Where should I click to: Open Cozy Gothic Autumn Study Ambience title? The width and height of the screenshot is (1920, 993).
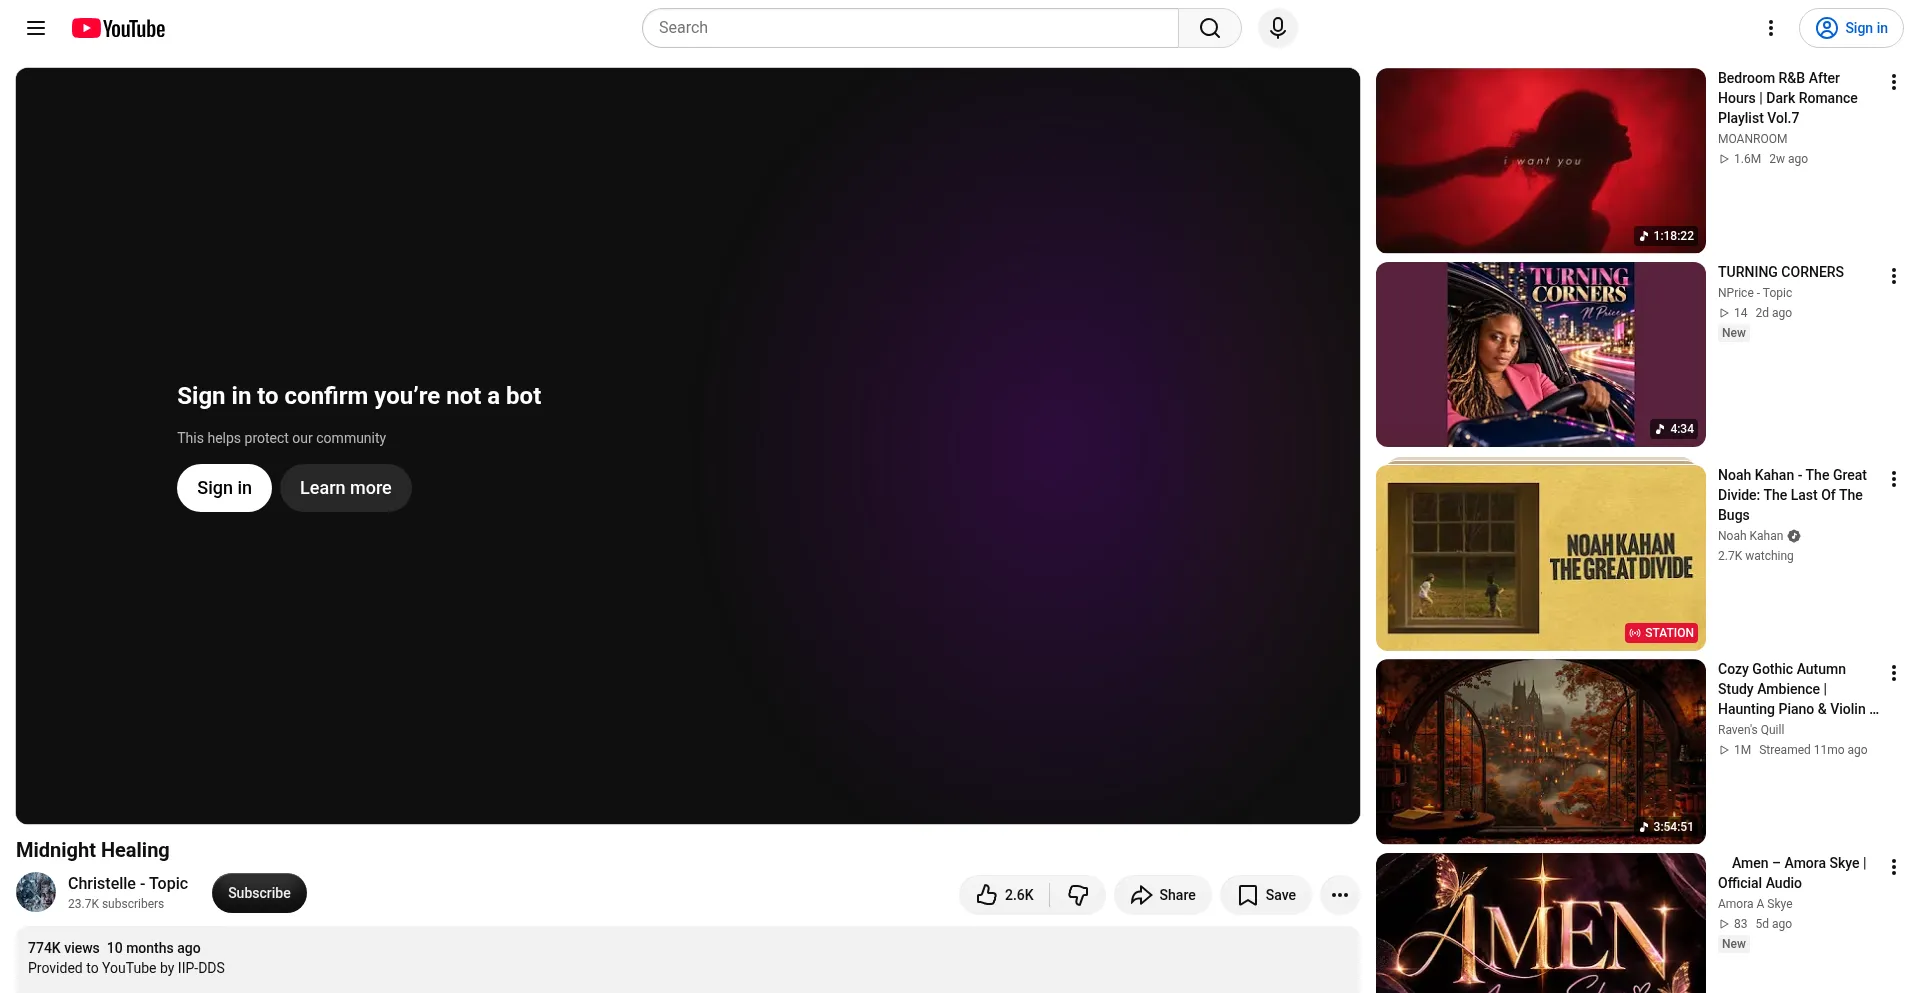(1798, 689)
